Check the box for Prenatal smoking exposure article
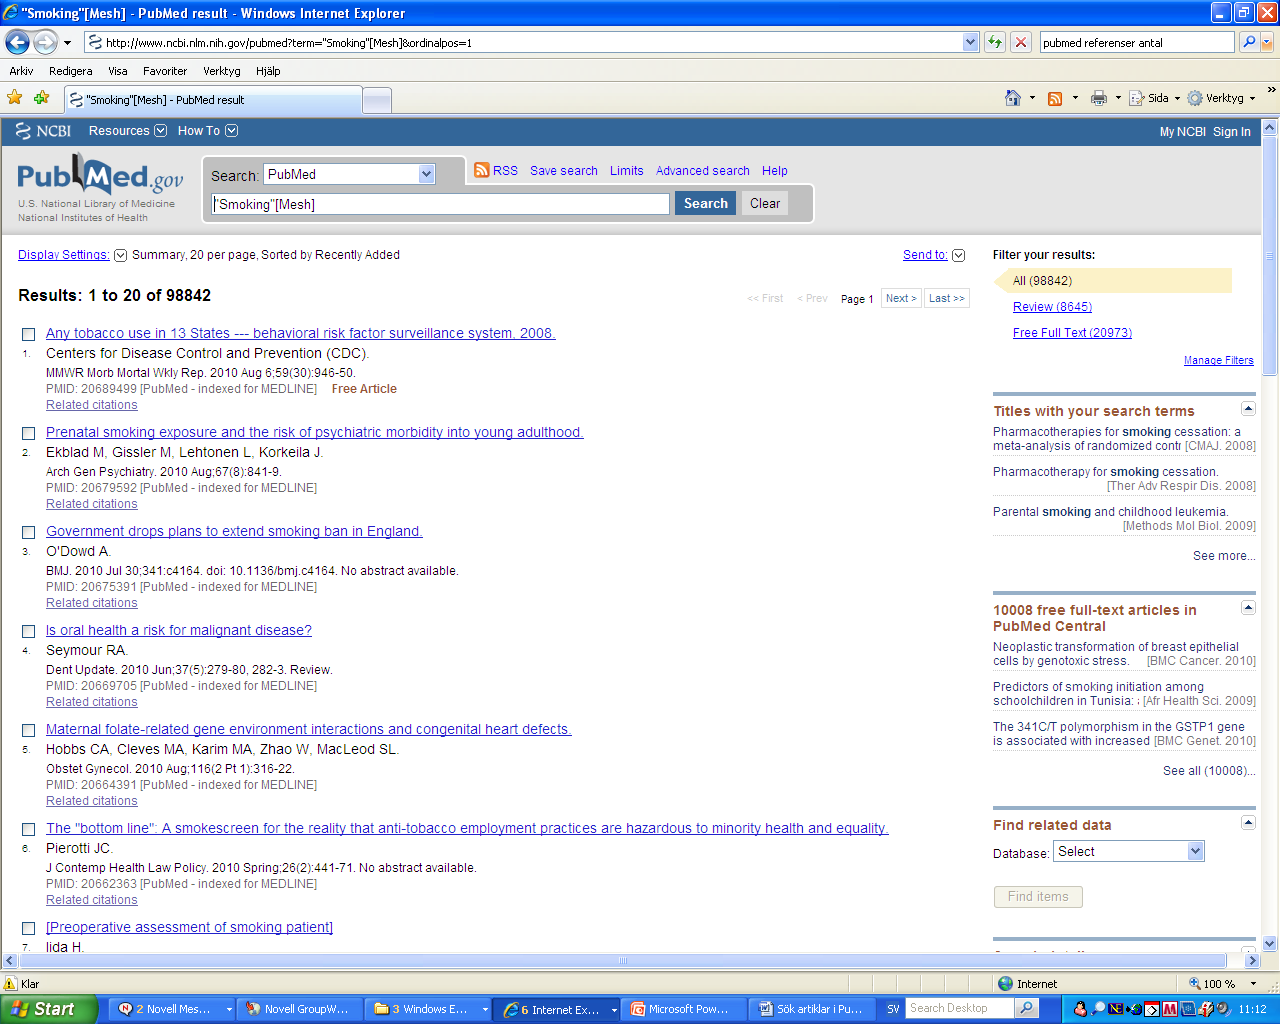Viewport: 1280px width, 1024px height. (x=28, y=433)
